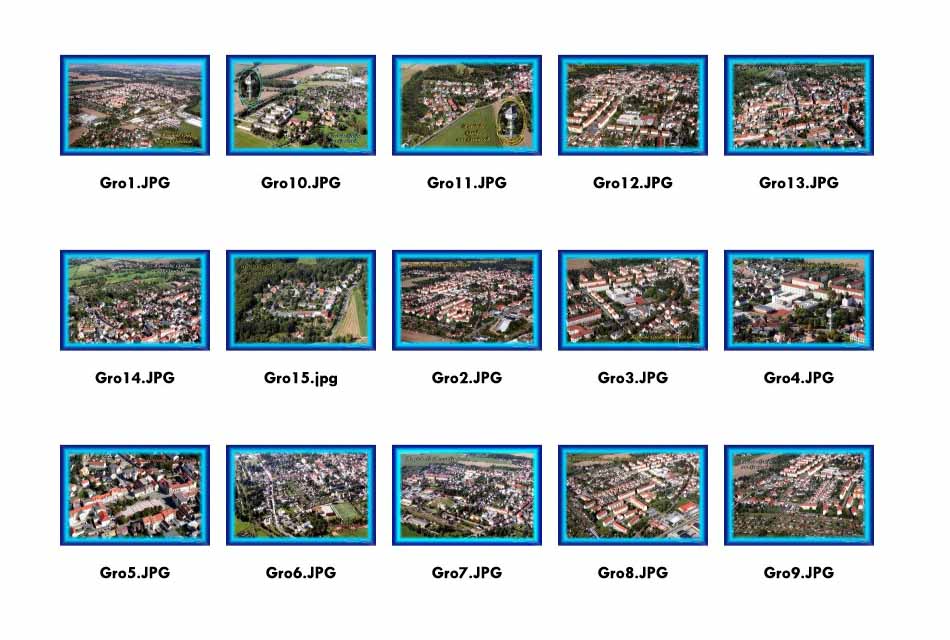Open the Gro12.JPG thumbnail picture
Screen dimensions: 950x640
click(x=633, y=105)
